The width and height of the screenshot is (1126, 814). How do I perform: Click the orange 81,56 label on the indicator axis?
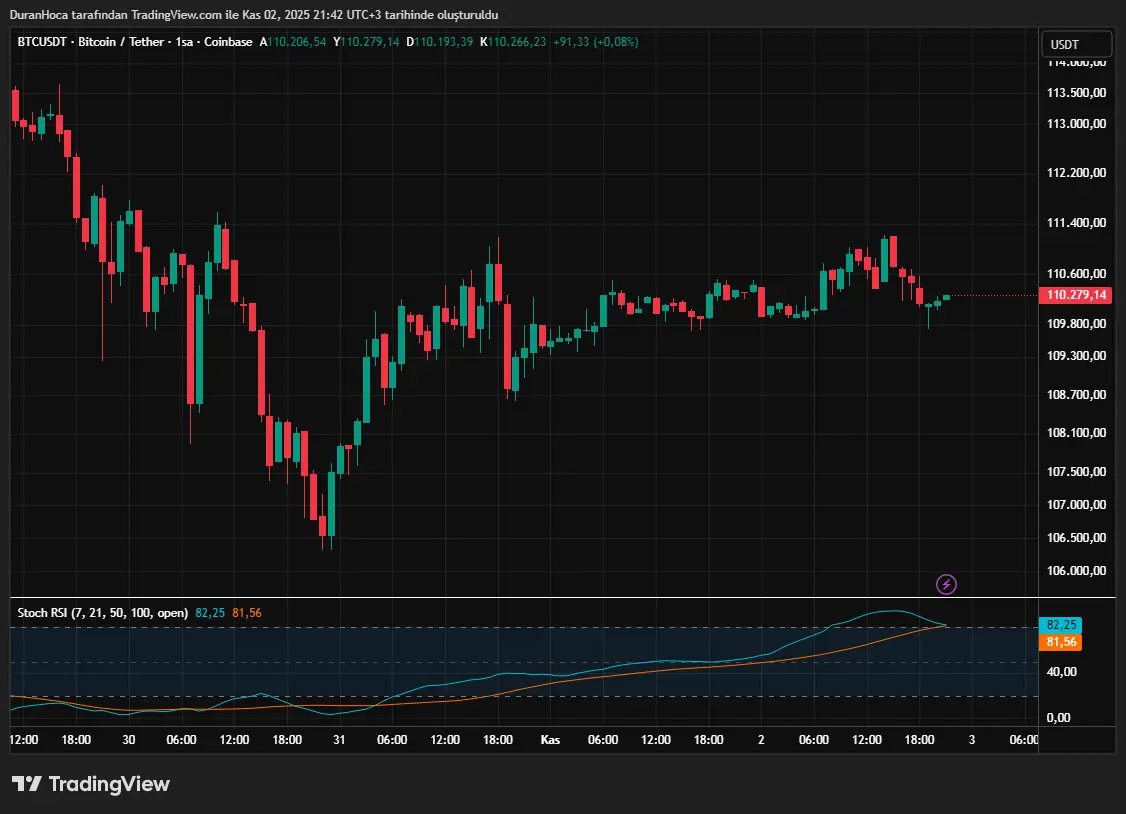pyautogui.click(x=1062, y=642)
